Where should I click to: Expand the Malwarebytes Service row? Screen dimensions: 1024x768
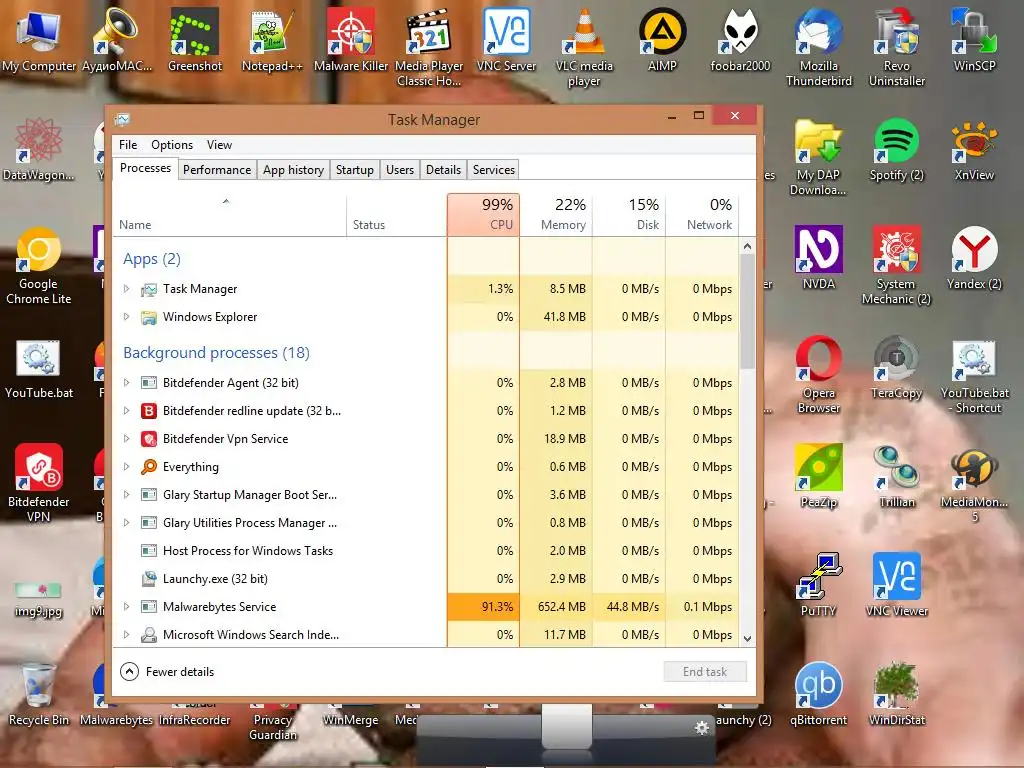(127, 607)
